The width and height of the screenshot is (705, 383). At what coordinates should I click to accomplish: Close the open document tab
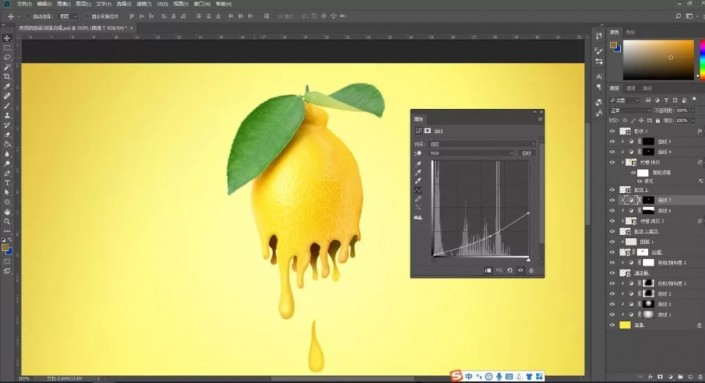[132, 28]
